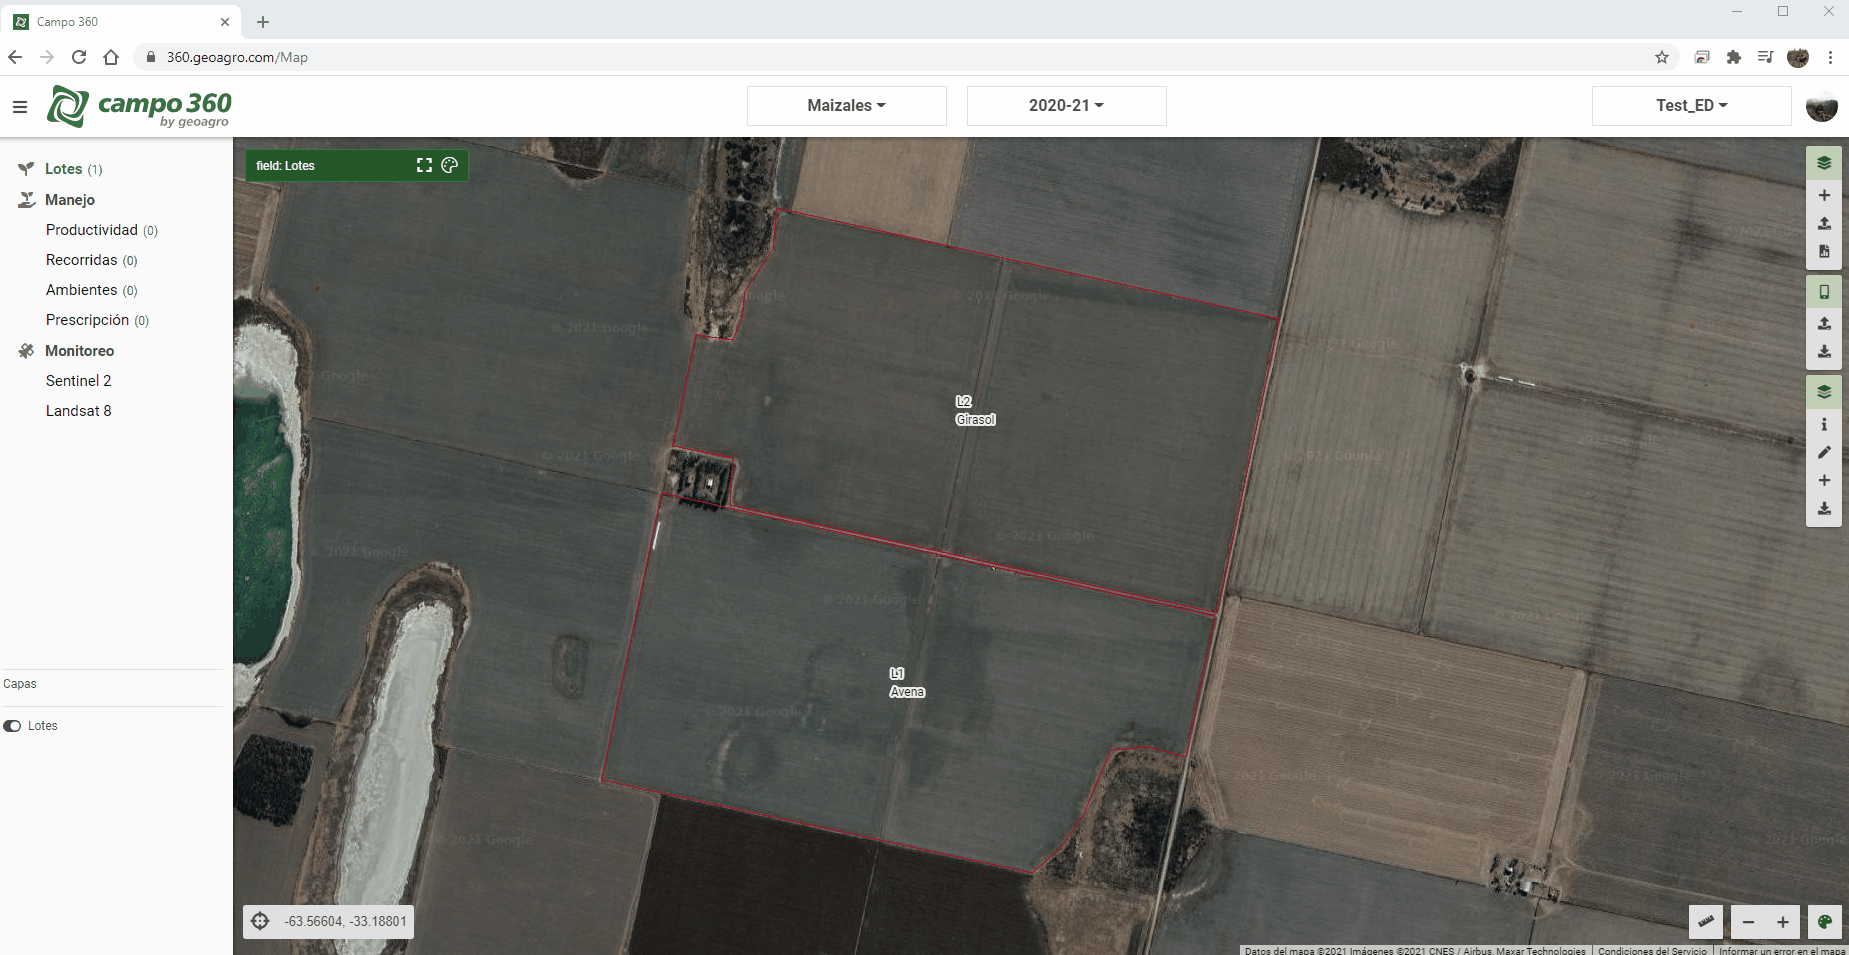Click the upload icon above the chart document icon

[1824, 223]
